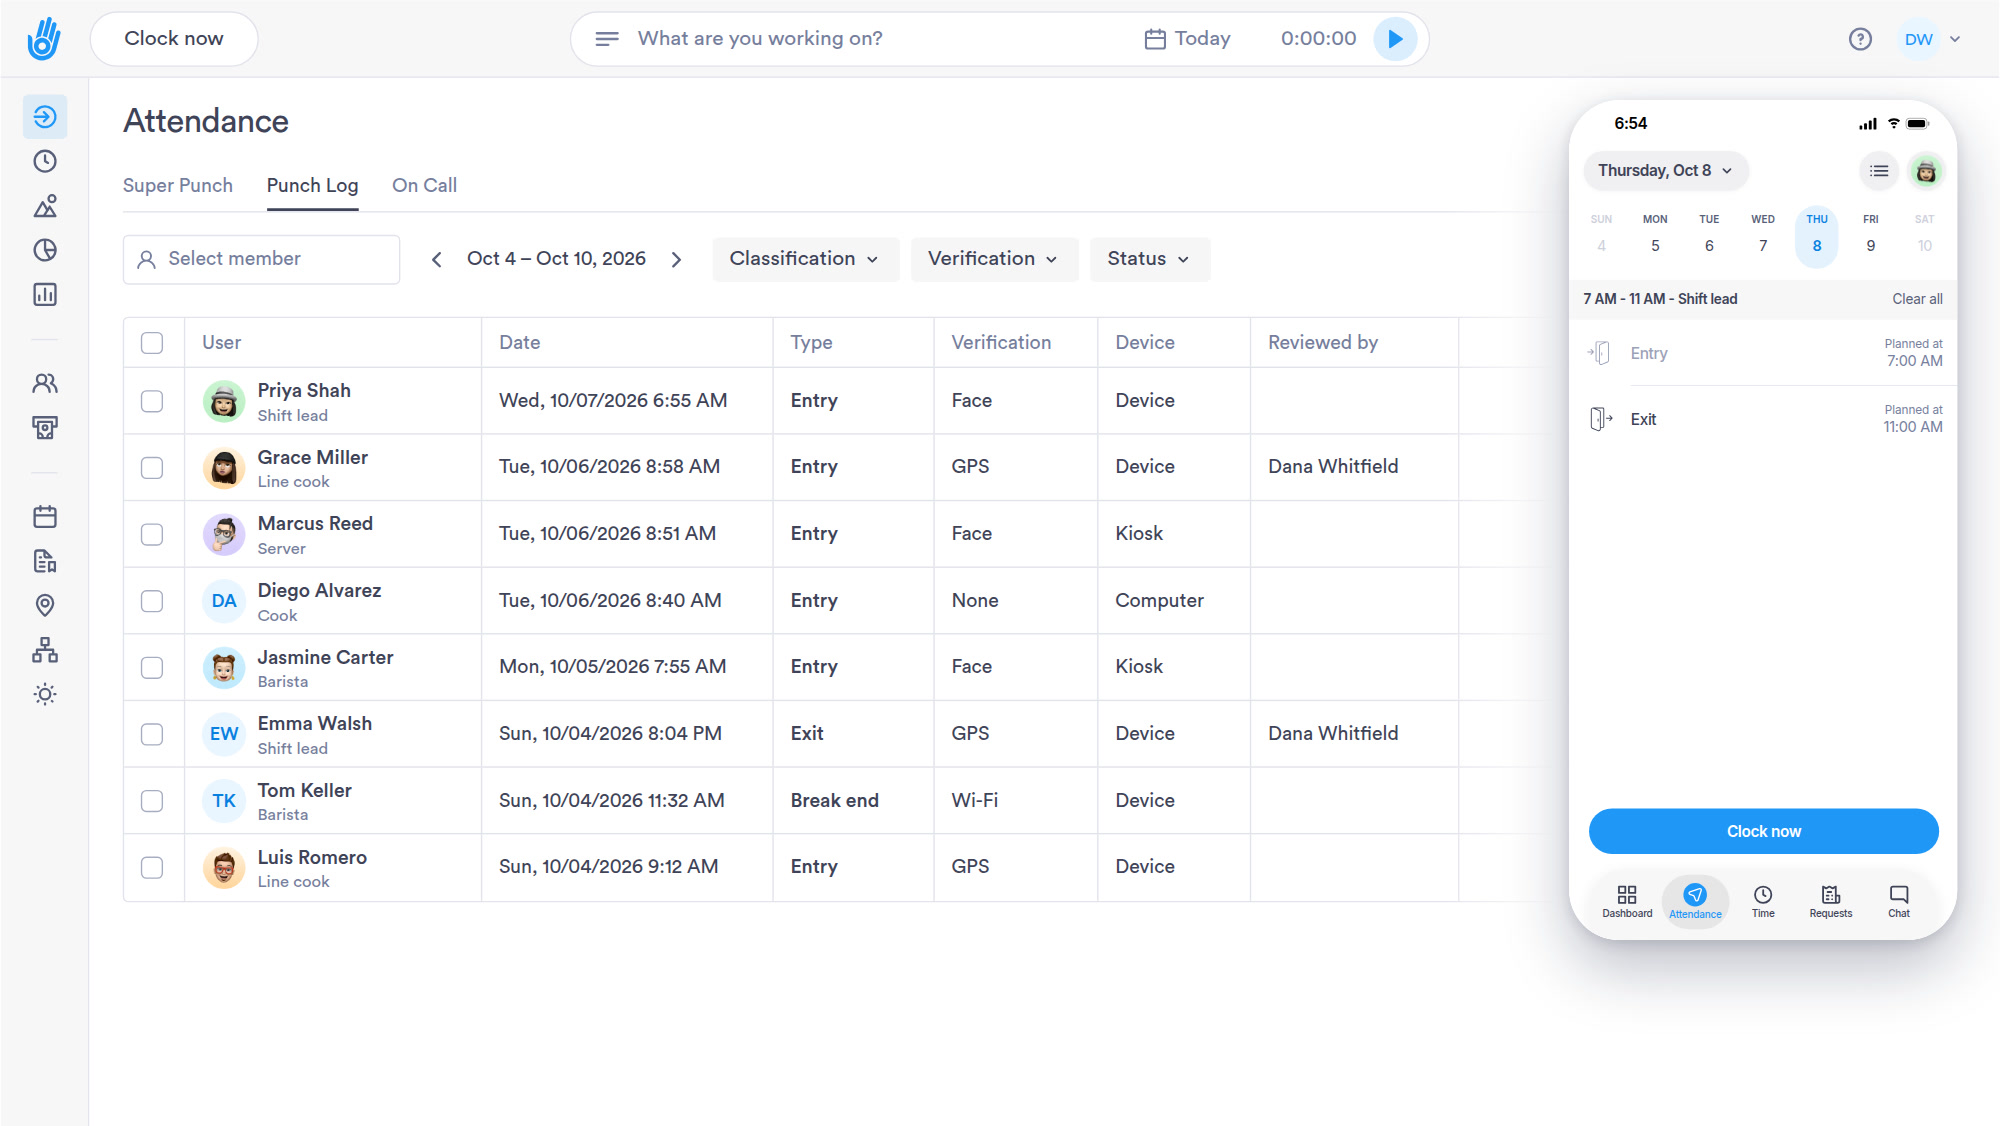Open the team members icon in sidebar
The width and height of the screenshot is (2000, 1126).
point(45,383)
